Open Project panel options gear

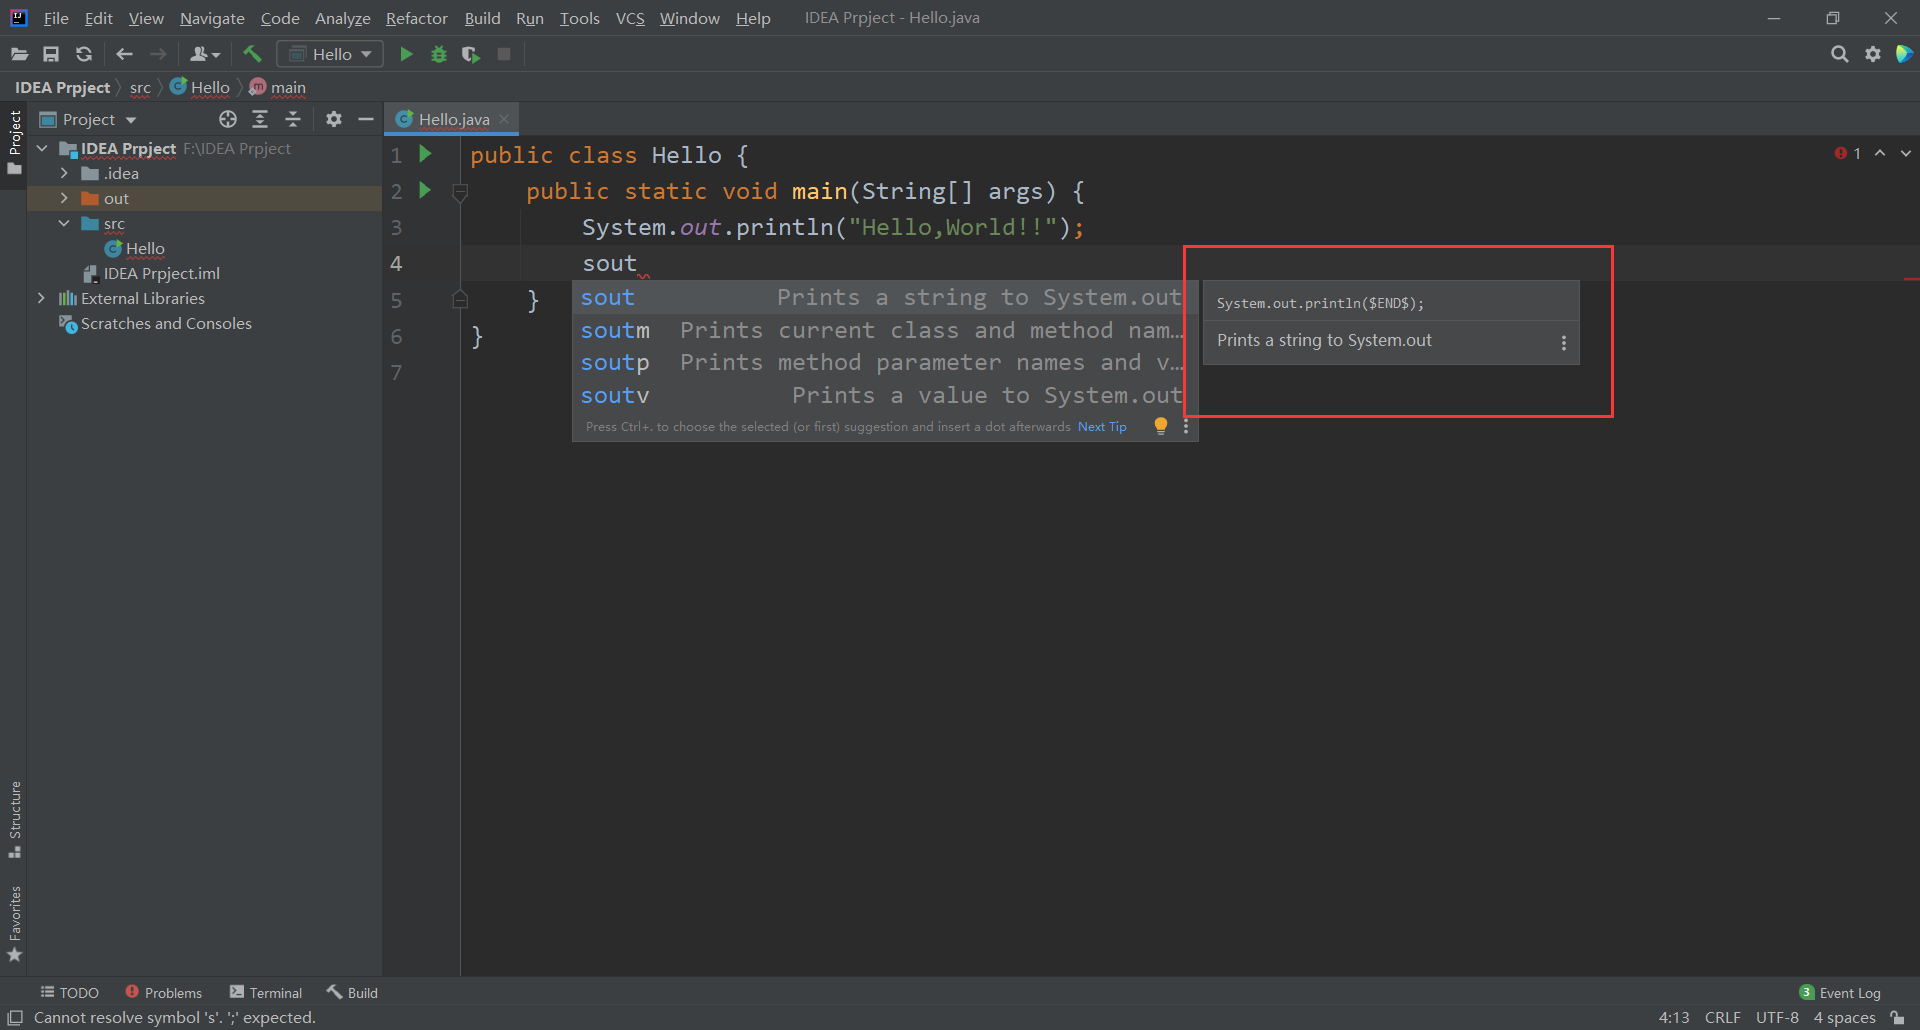click(334, 119)
